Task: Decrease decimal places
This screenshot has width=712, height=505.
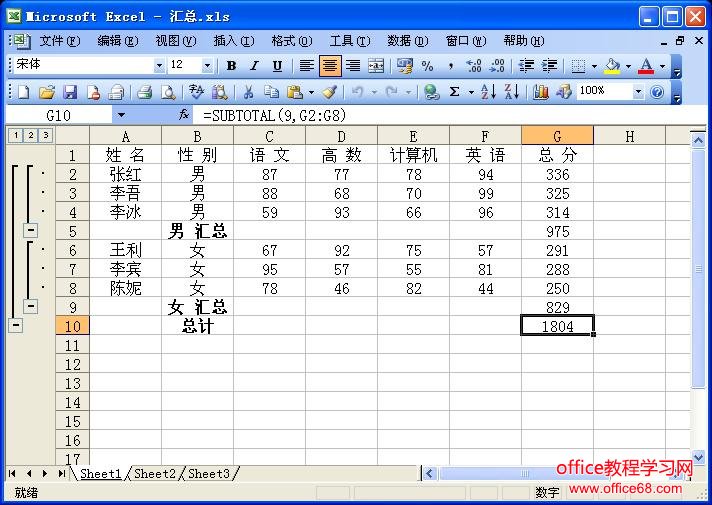Action: pos(497,66)
